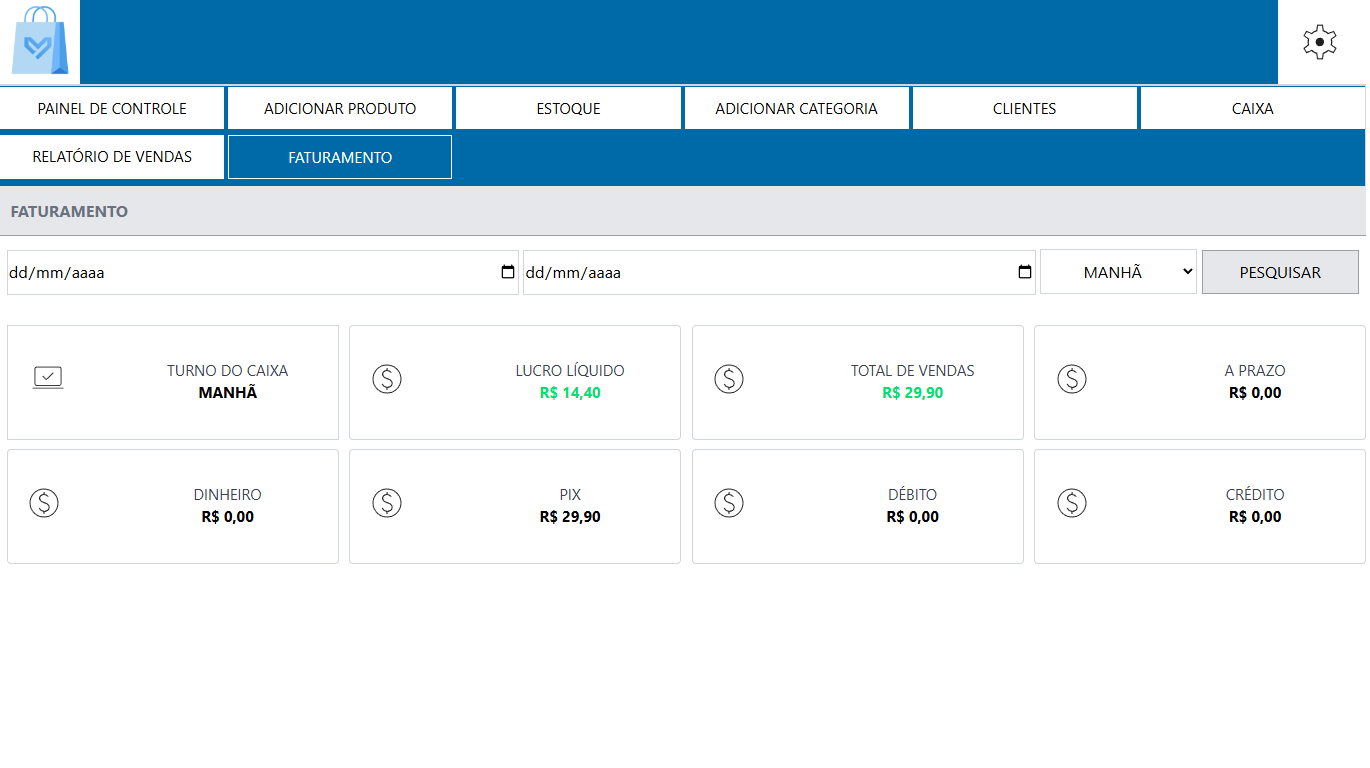Open calendar picker of first date field

point(508,272)
